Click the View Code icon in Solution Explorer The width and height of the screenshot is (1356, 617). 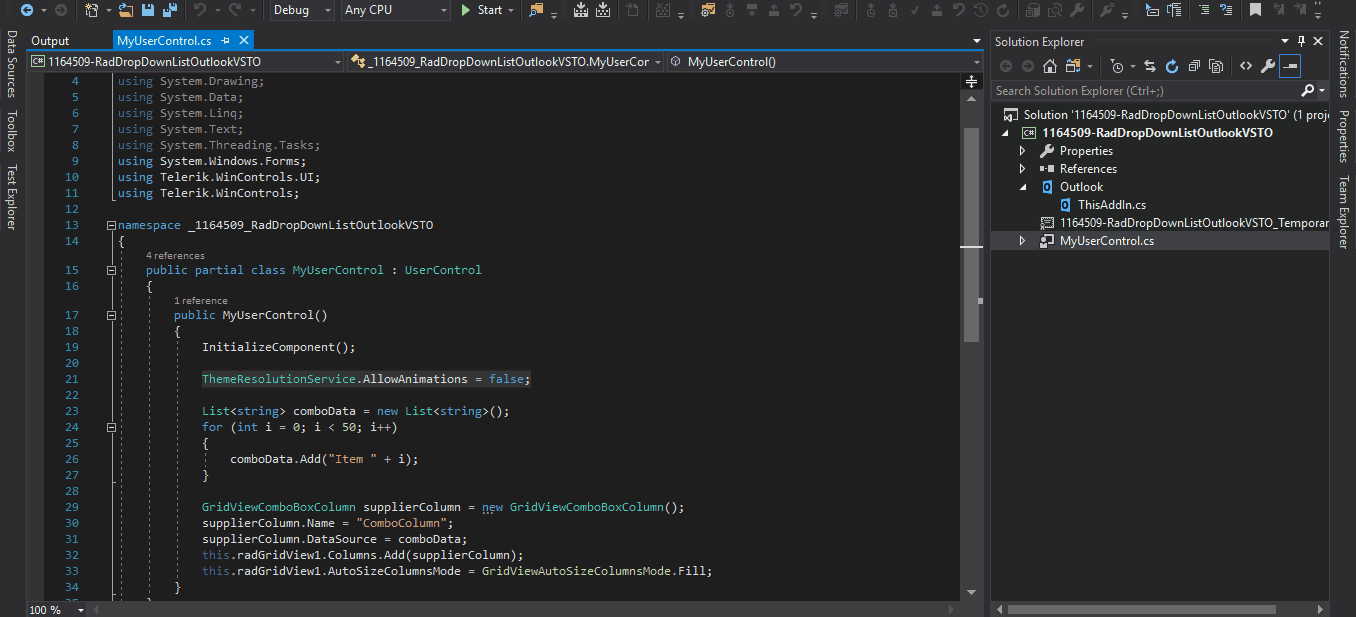tap(1245, 66)
